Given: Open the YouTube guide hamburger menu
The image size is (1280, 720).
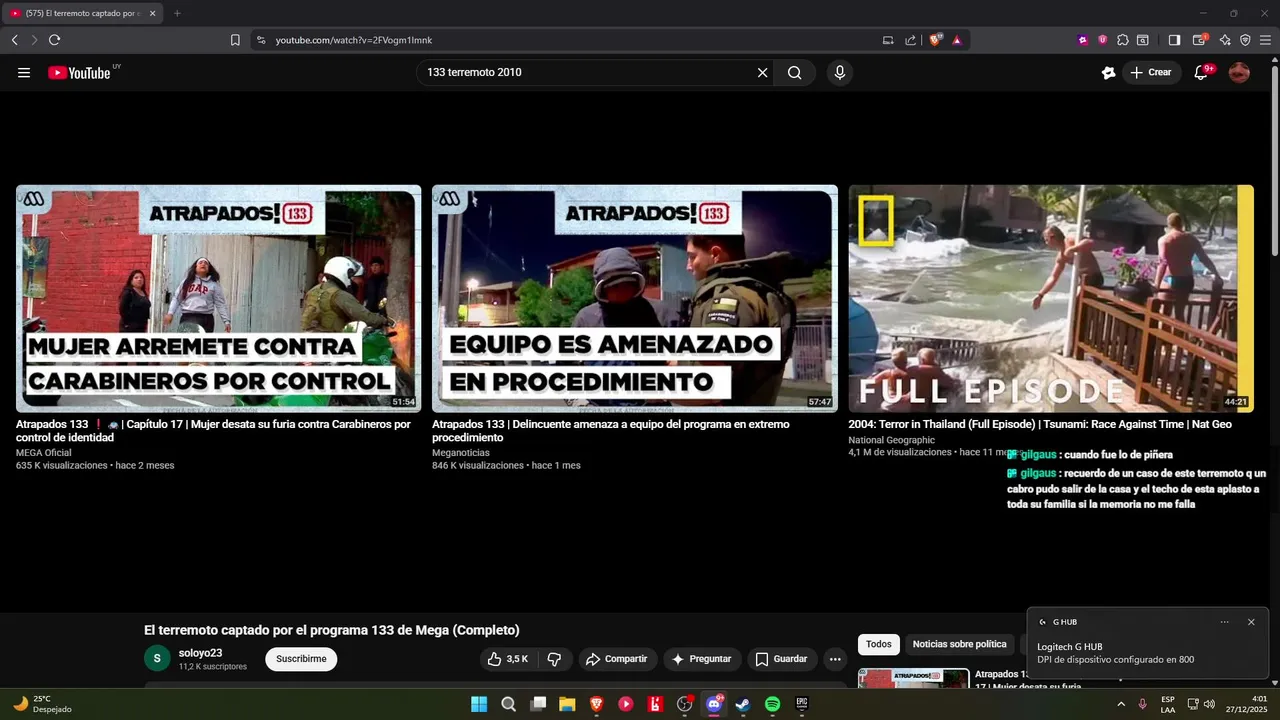Looking at the screenshot, I should click(24, 72).
